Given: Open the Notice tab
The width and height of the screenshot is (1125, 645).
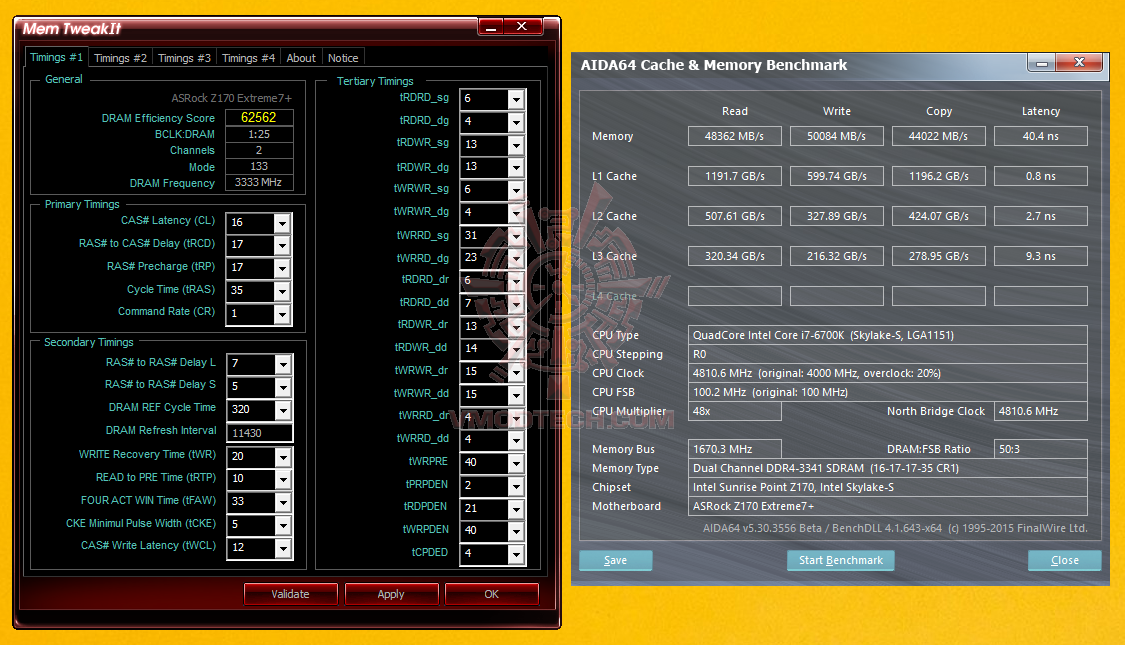Looking at the screenshot, I should point(343,58).
